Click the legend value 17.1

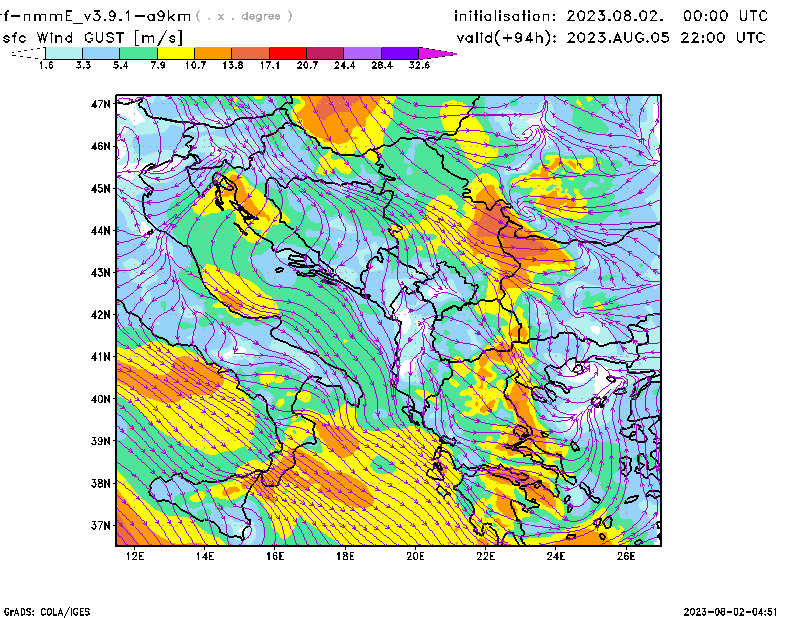[x=270, y=65]
